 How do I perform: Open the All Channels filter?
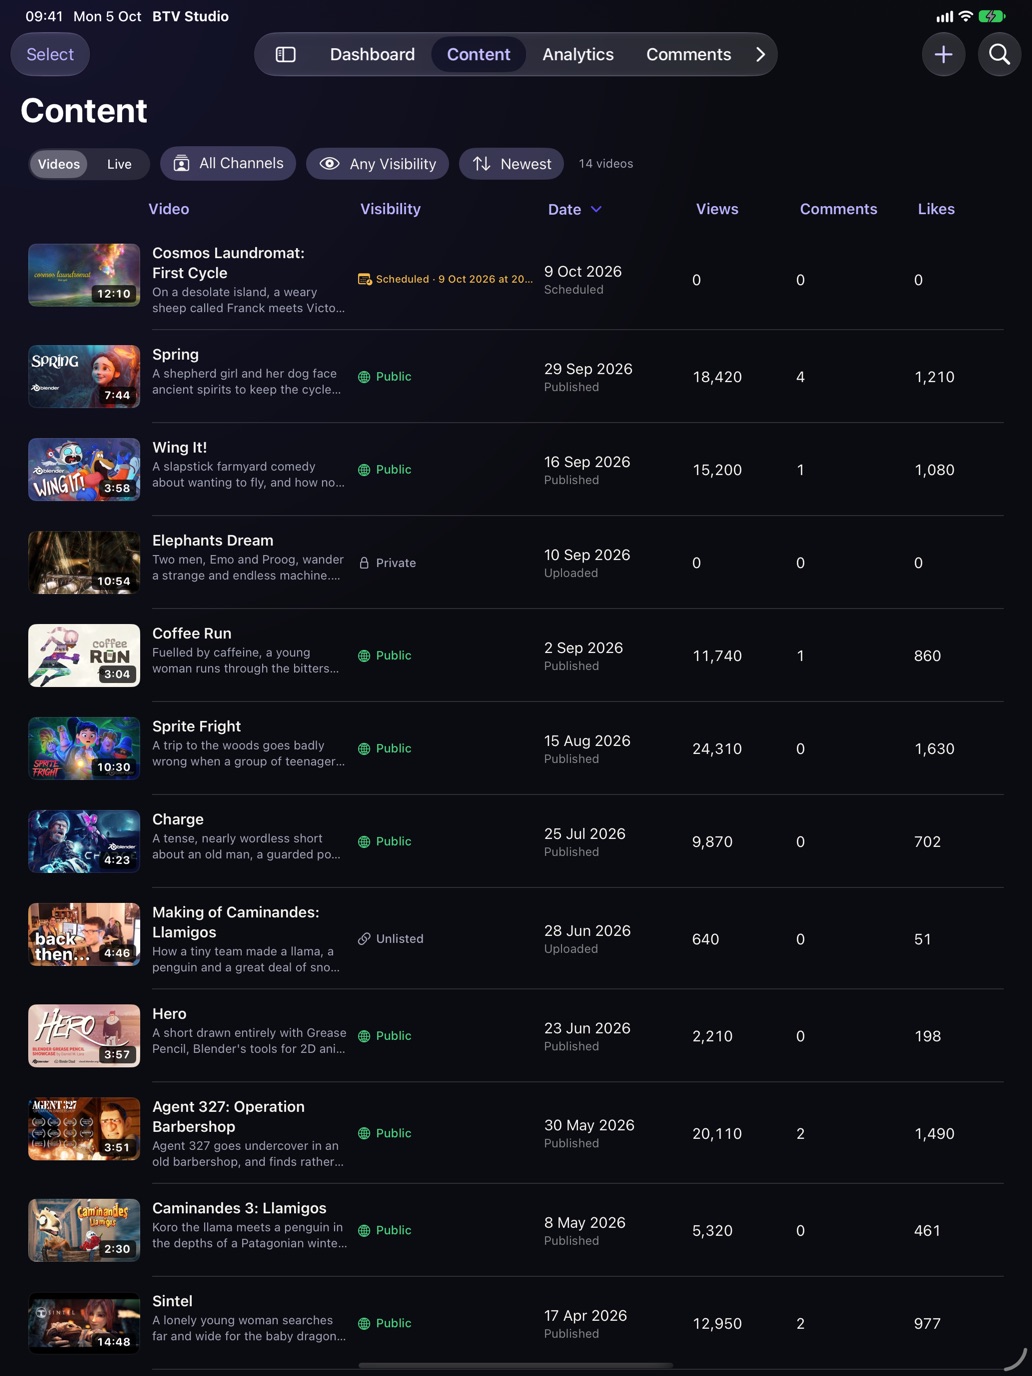pyautogui.click(x=228, y=164)
